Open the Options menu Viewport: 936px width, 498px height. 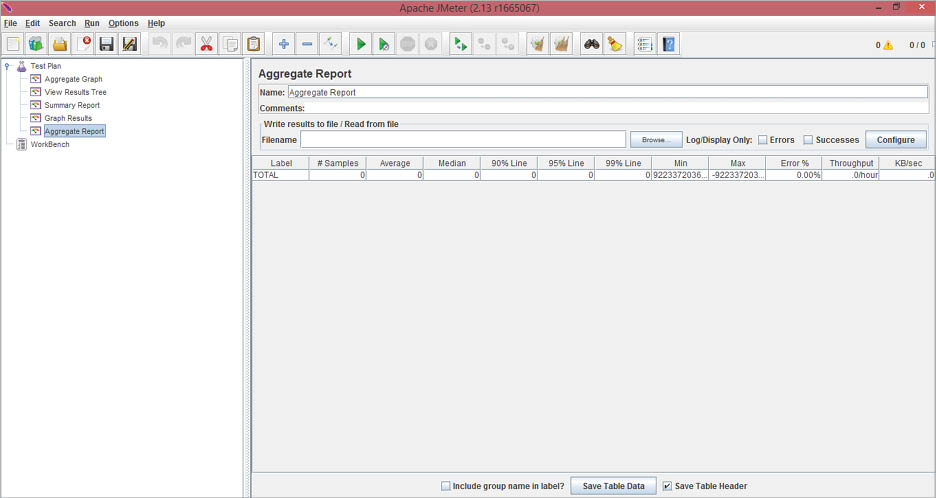pos(123,23)
